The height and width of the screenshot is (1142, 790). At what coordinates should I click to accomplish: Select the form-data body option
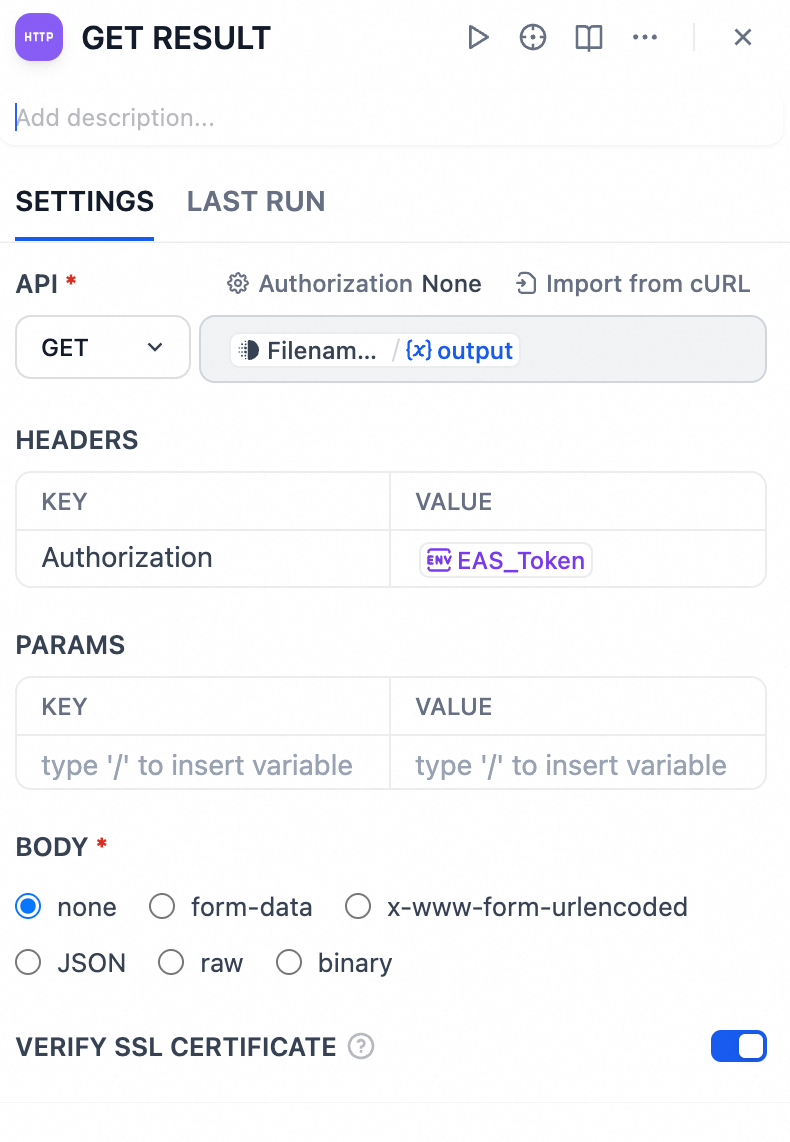pos(162,907)
